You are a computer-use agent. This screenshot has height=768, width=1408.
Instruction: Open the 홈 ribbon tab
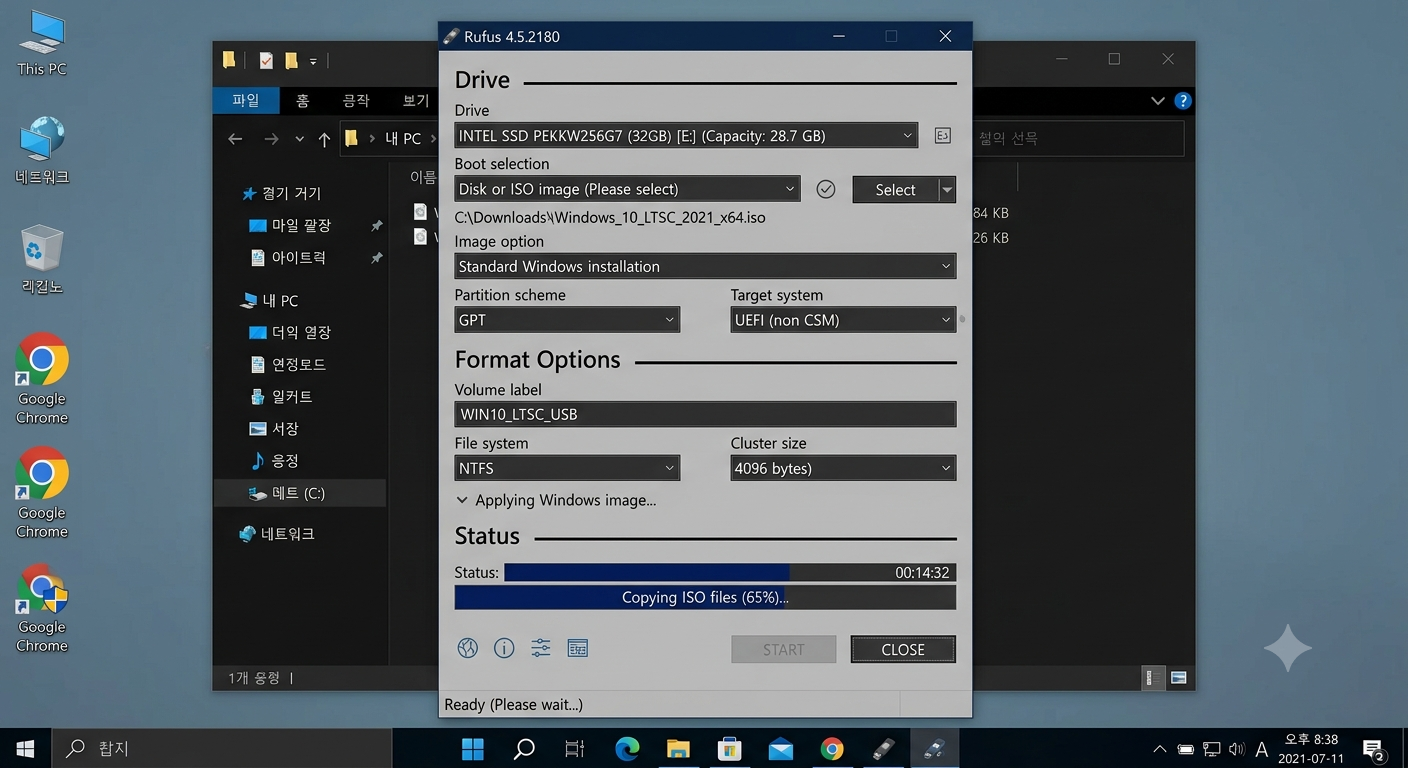pos(302,101)
